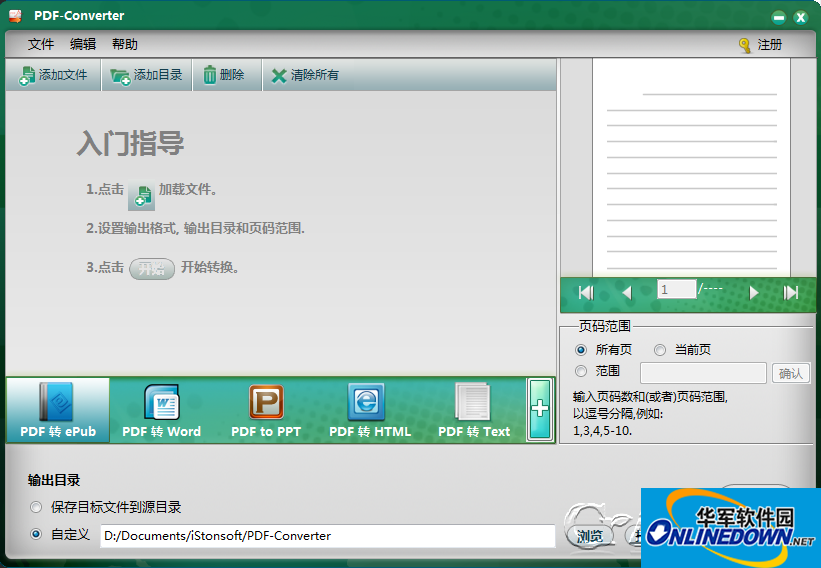The image size is (821, 568).
Task: Minimize the PDF-Converter window
Action: [x=779, y=18]
